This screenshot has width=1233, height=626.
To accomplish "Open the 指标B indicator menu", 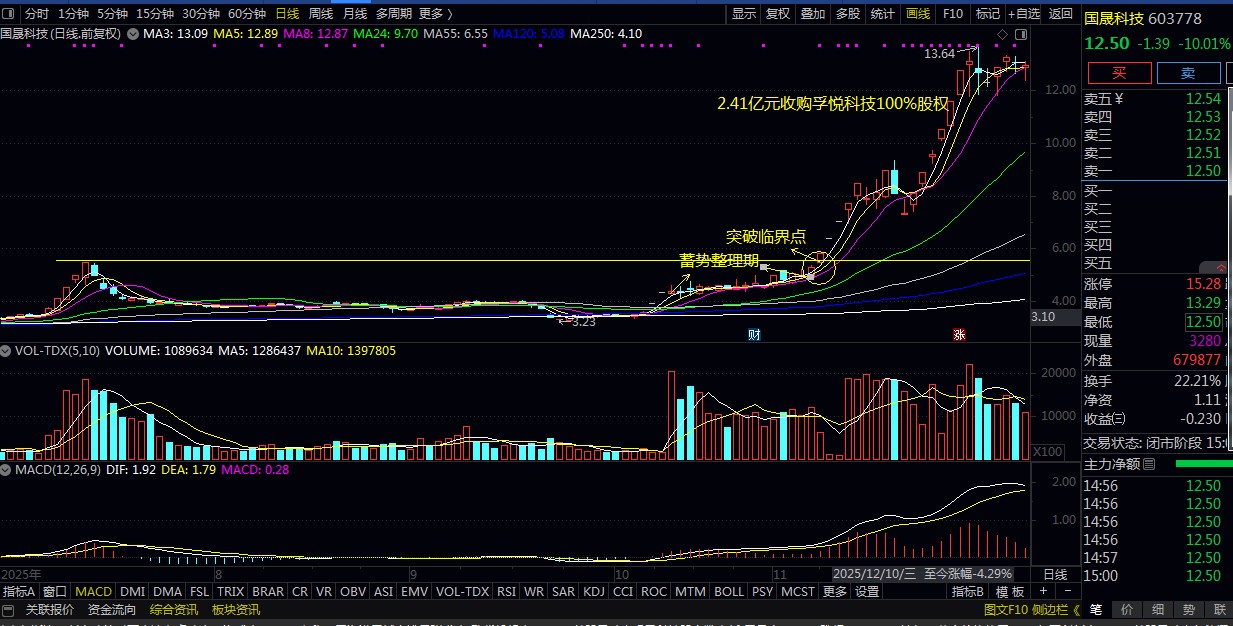I will 968,592.
